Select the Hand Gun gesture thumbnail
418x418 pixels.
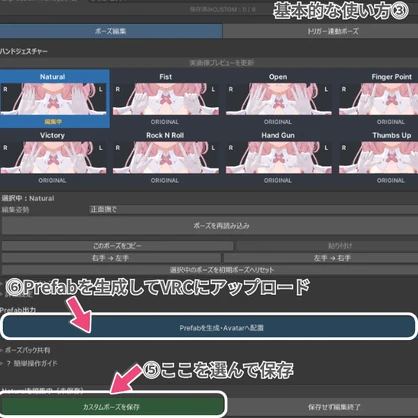click(279, 158)
